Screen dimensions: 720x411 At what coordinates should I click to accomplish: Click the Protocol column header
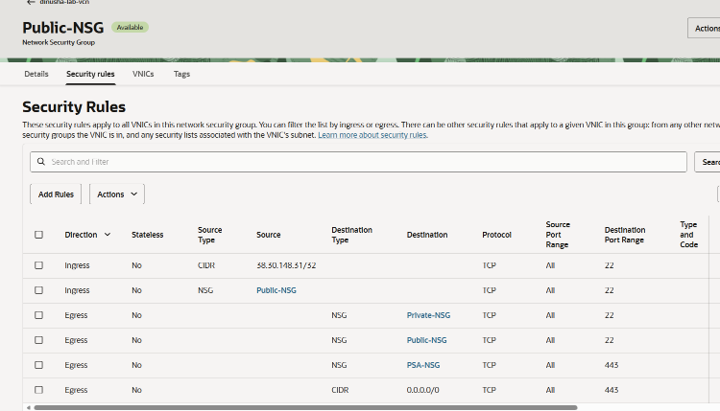pyautogui.click(x=497, y=235)
